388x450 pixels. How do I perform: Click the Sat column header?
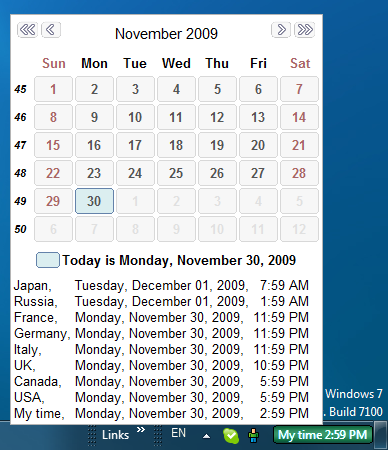click(300, 63)
